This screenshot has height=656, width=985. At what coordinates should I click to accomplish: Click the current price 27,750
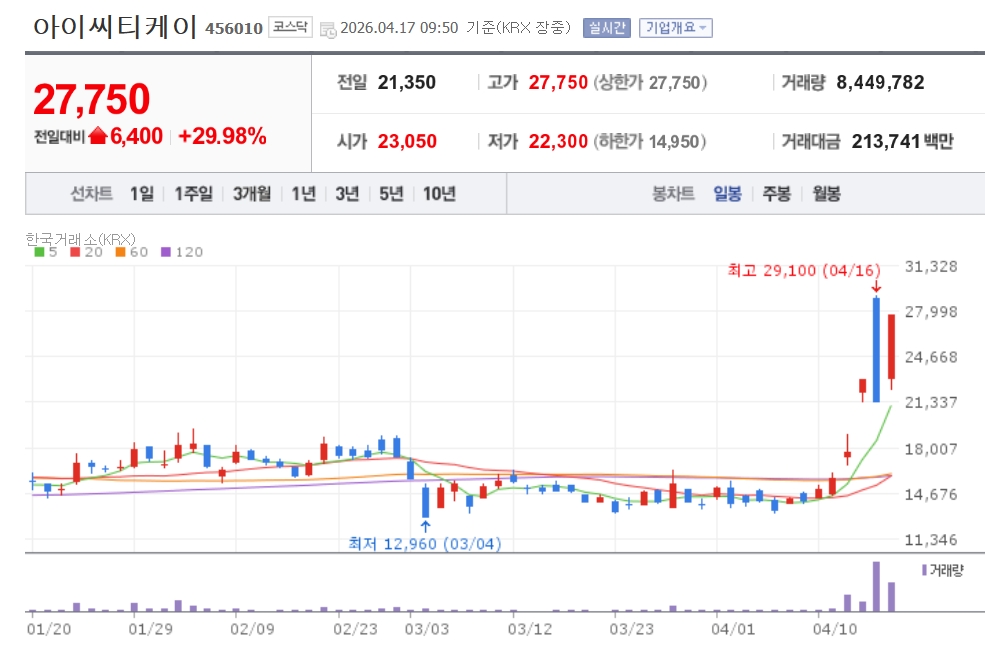tap(92, 99)
